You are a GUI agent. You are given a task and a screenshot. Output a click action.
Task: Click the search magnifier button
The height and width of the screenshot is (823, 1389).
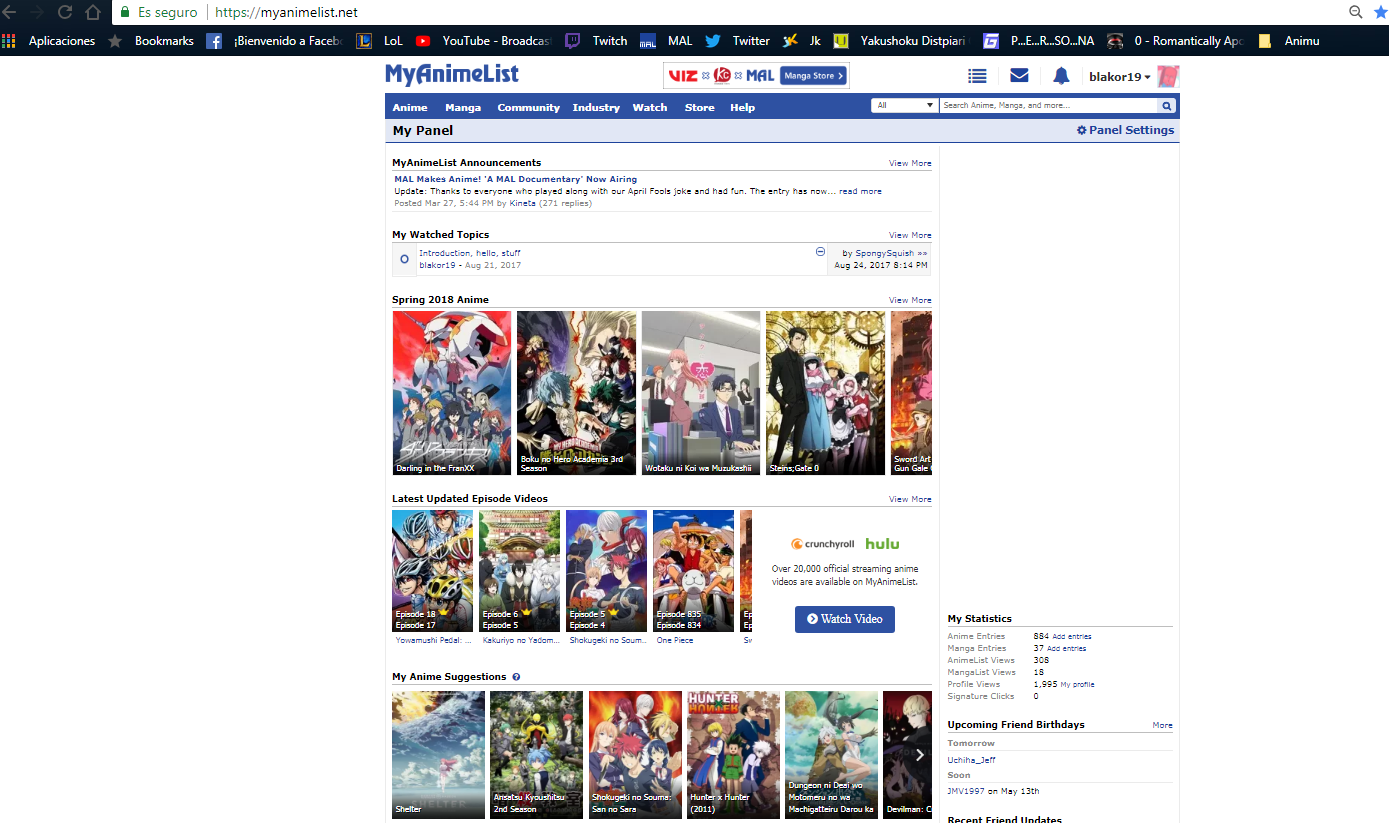pos(1167,106)
